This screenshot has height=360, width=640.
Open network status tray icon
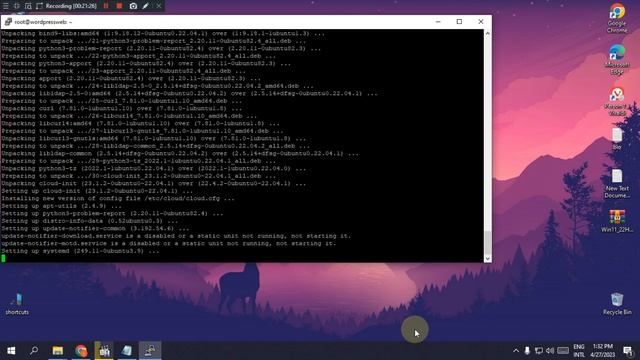click(539, 351)
